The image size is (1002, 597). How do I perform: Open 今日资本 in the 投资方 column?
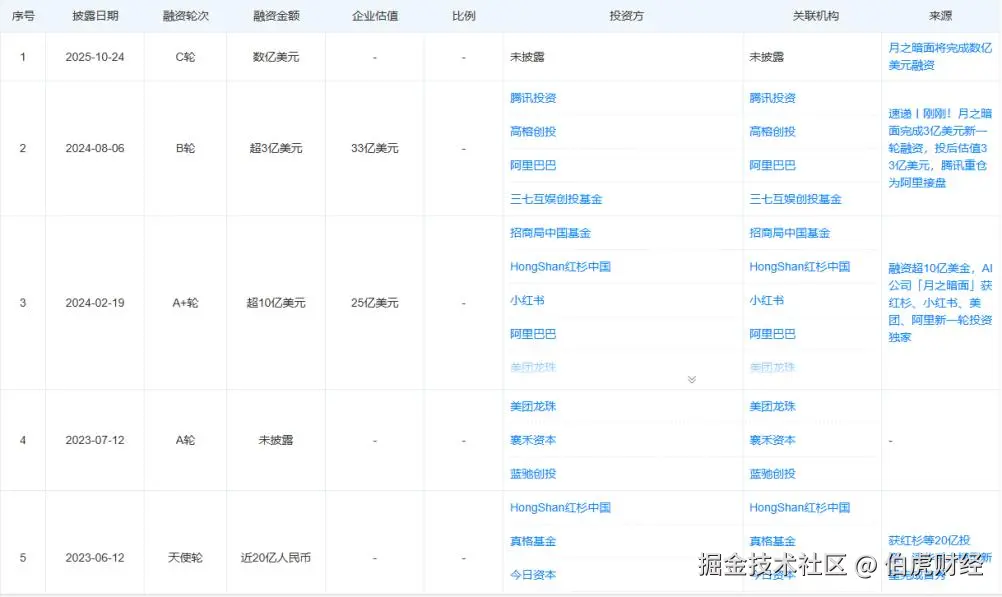(533, 575)
